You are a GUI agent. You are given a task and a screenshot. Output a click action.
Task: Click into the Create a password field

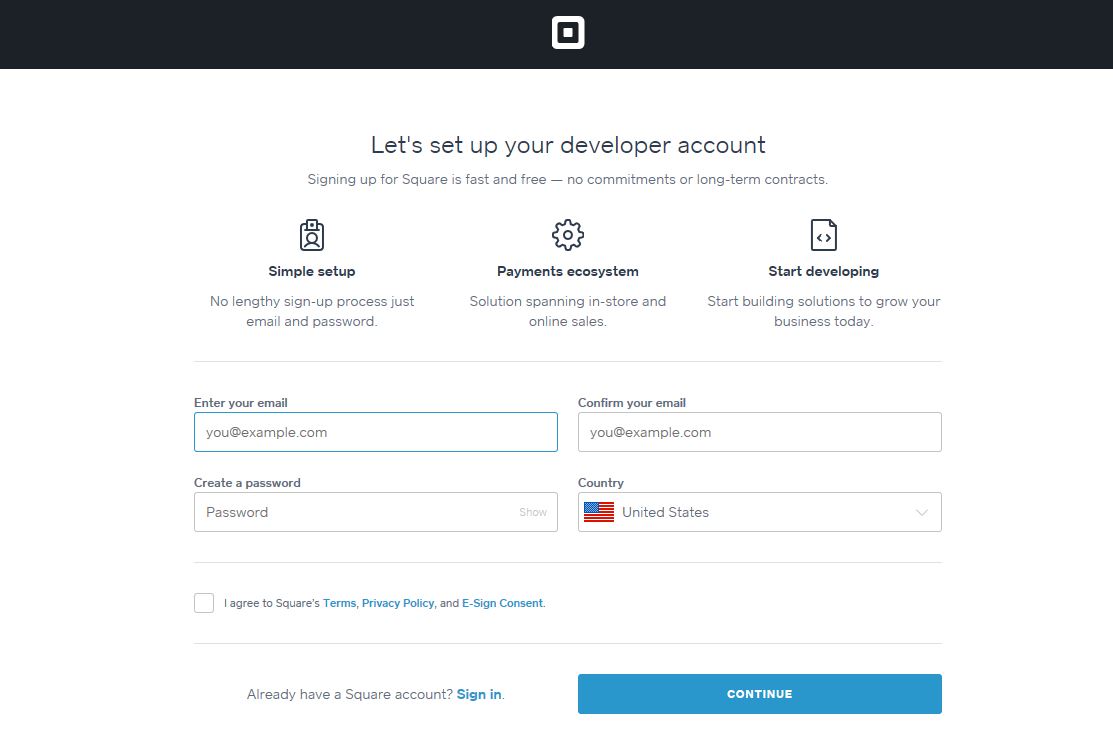click(x=375, y=512)
